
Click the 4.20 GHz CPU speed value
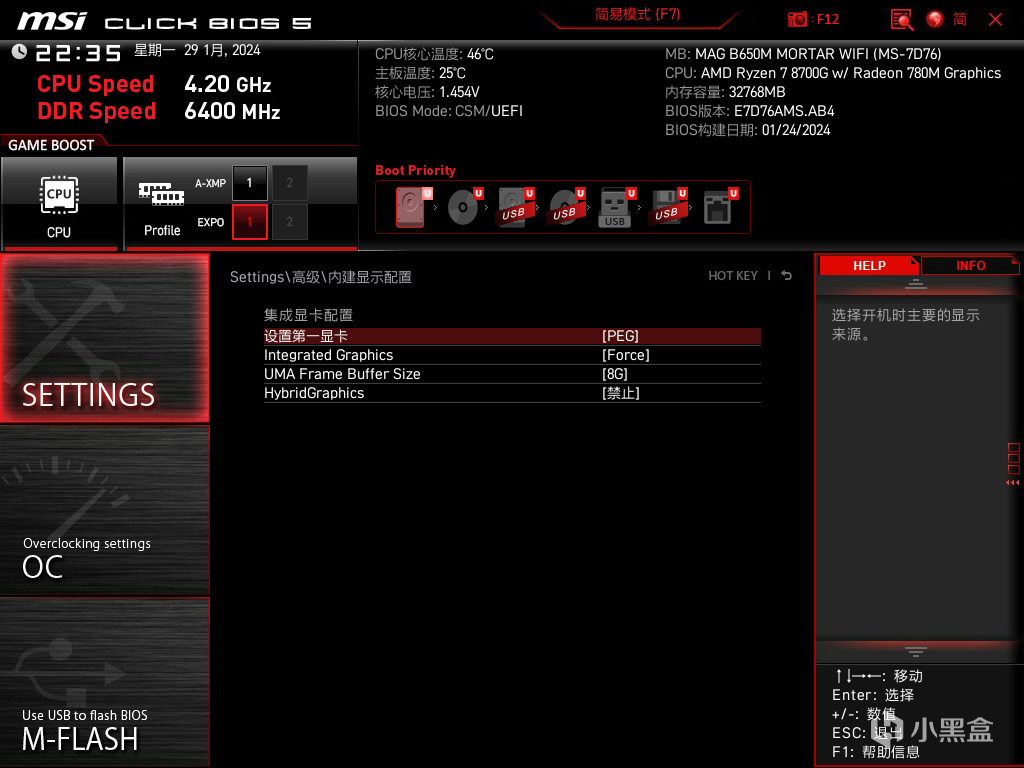(228, 84)
